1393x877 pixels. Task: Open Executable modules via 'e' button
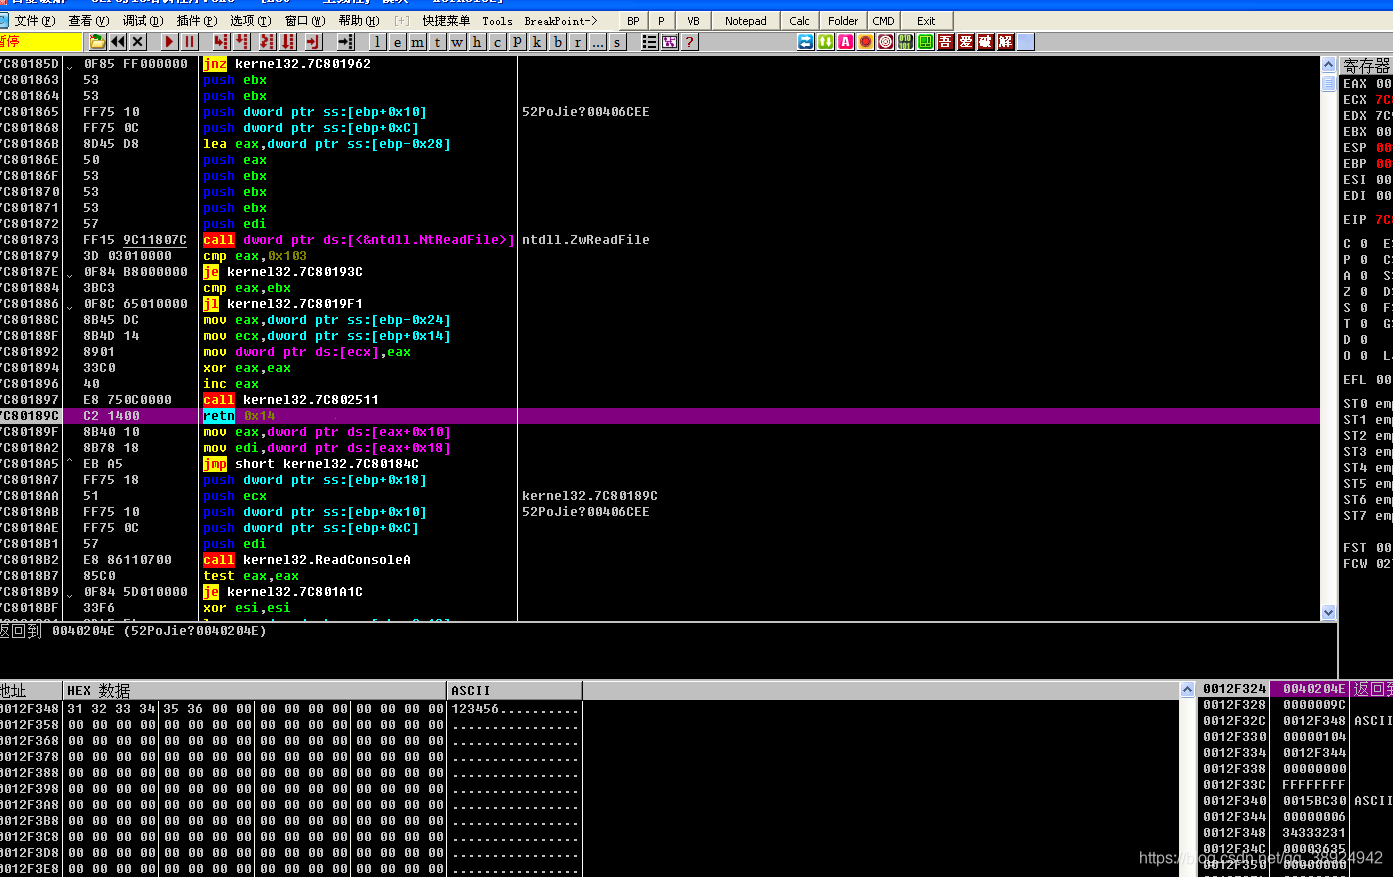click(397, 41)
